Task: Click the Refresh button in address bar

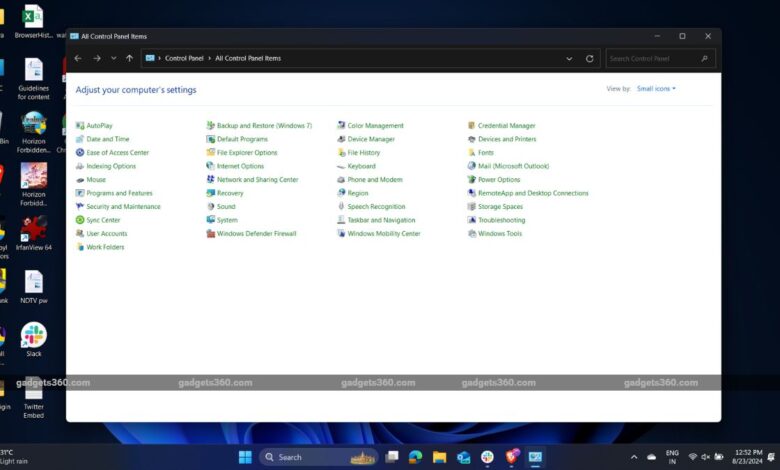Action: point(589,59)
